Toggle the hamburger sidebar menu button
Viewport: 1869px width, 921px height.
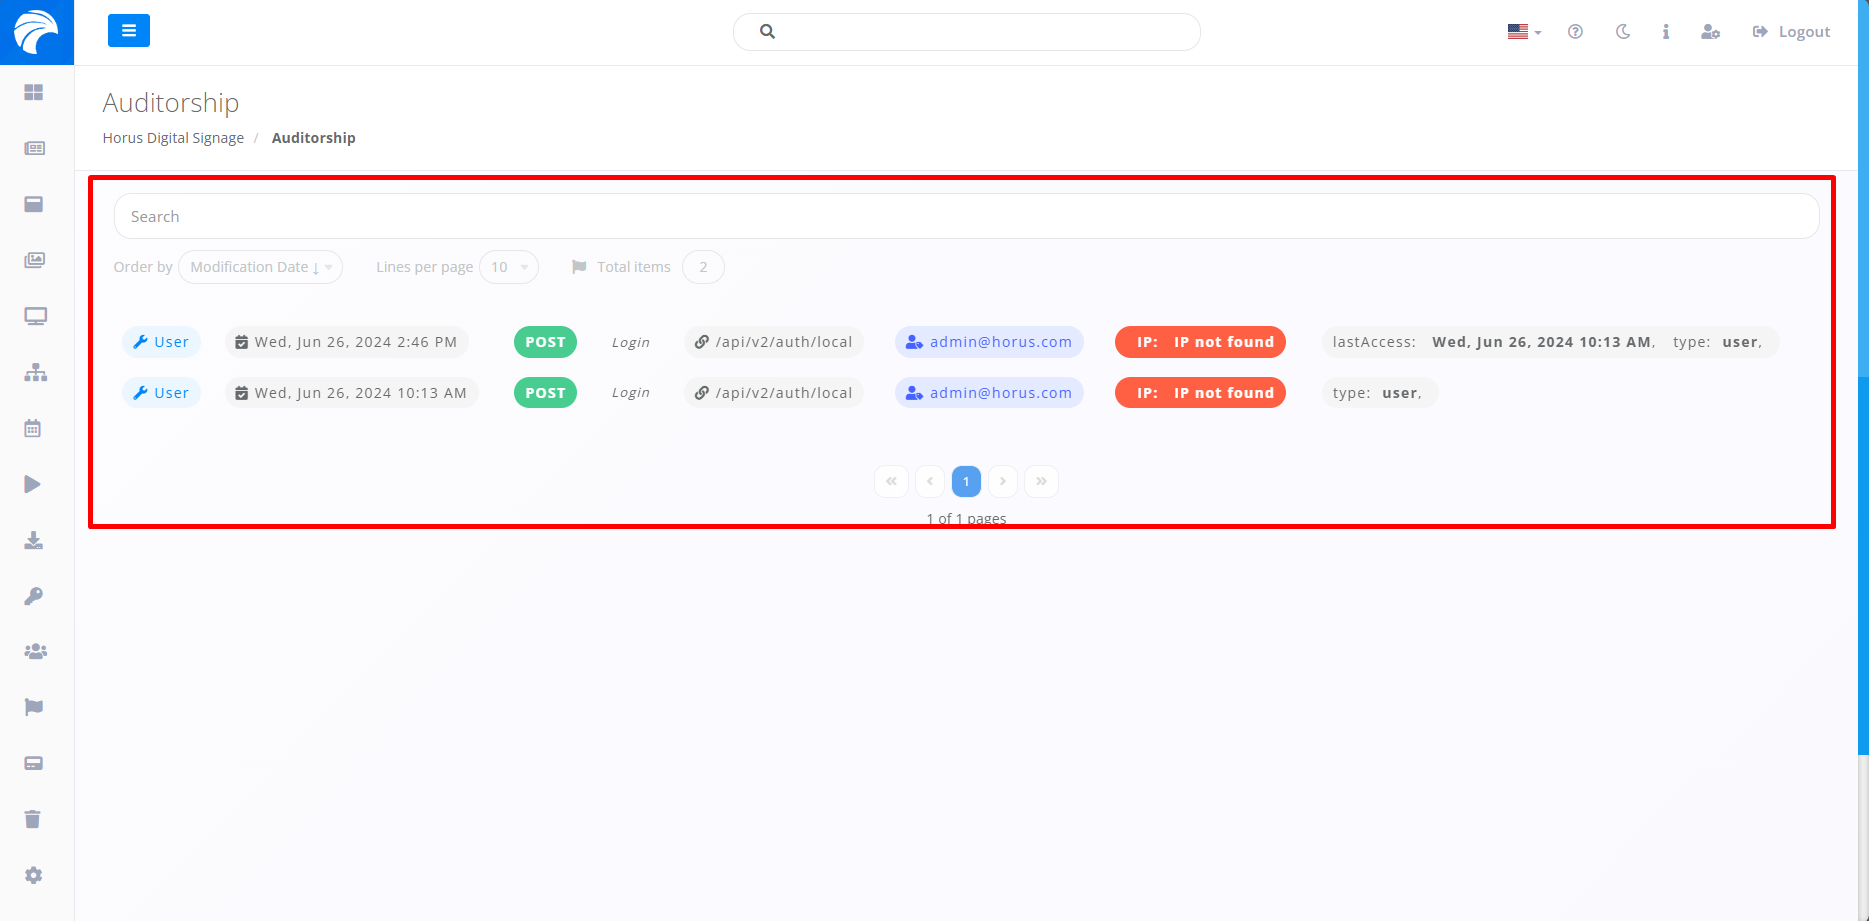[129, 31]
